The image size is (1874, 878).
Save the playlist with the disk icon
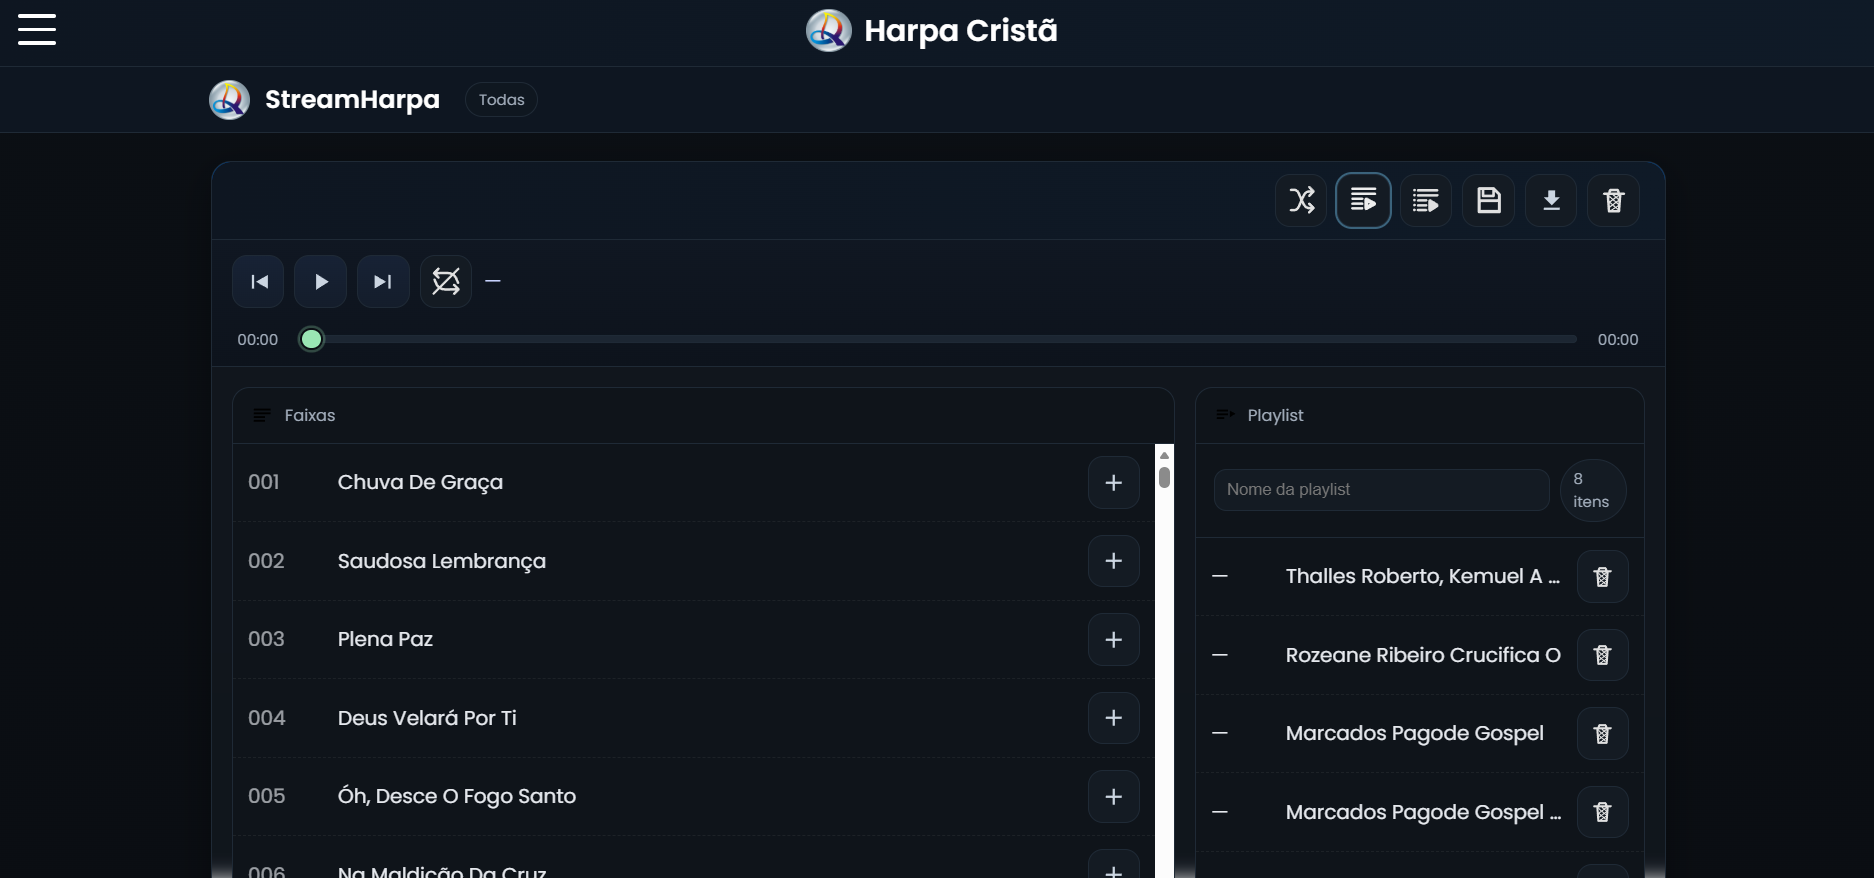click(1488, 200)
